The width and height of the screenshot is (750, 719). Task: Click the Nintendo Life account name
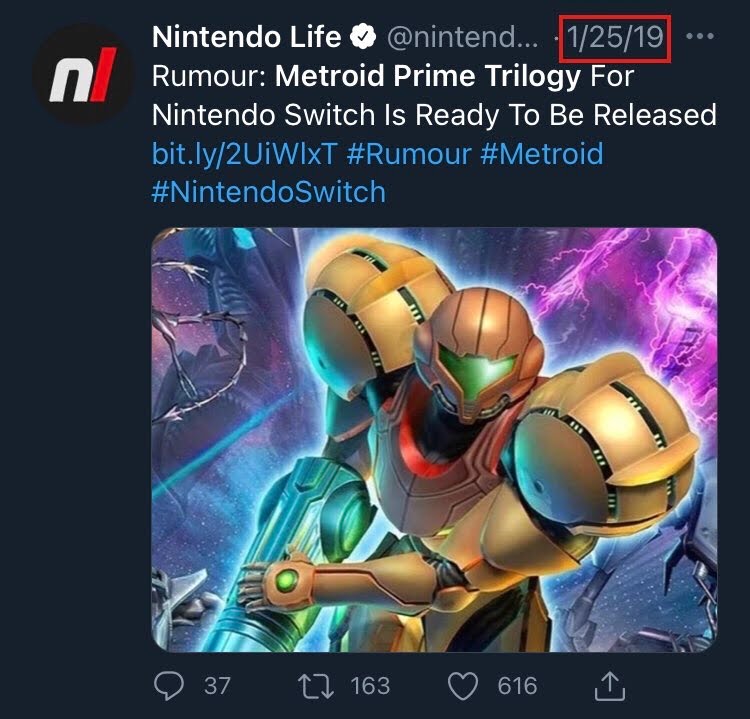tap(246, 39)
